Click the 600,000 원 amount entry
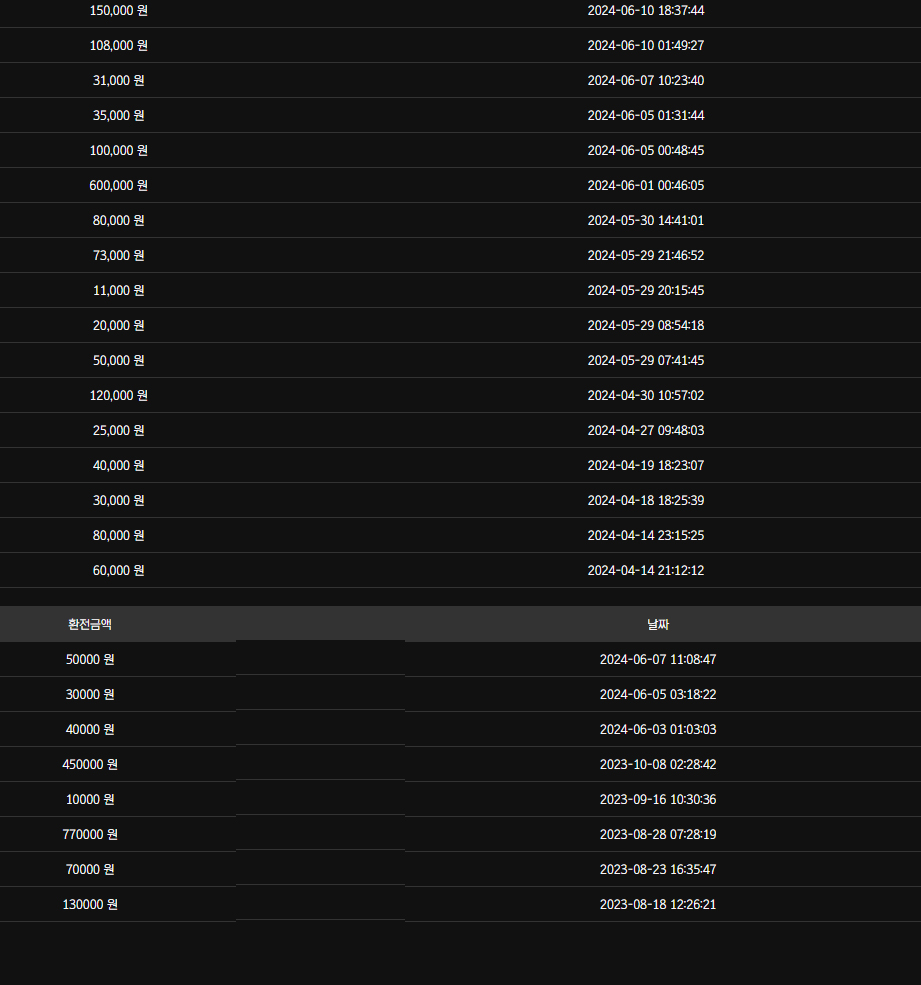This screenshot has width=921, height=985. [x=118, y=185]
